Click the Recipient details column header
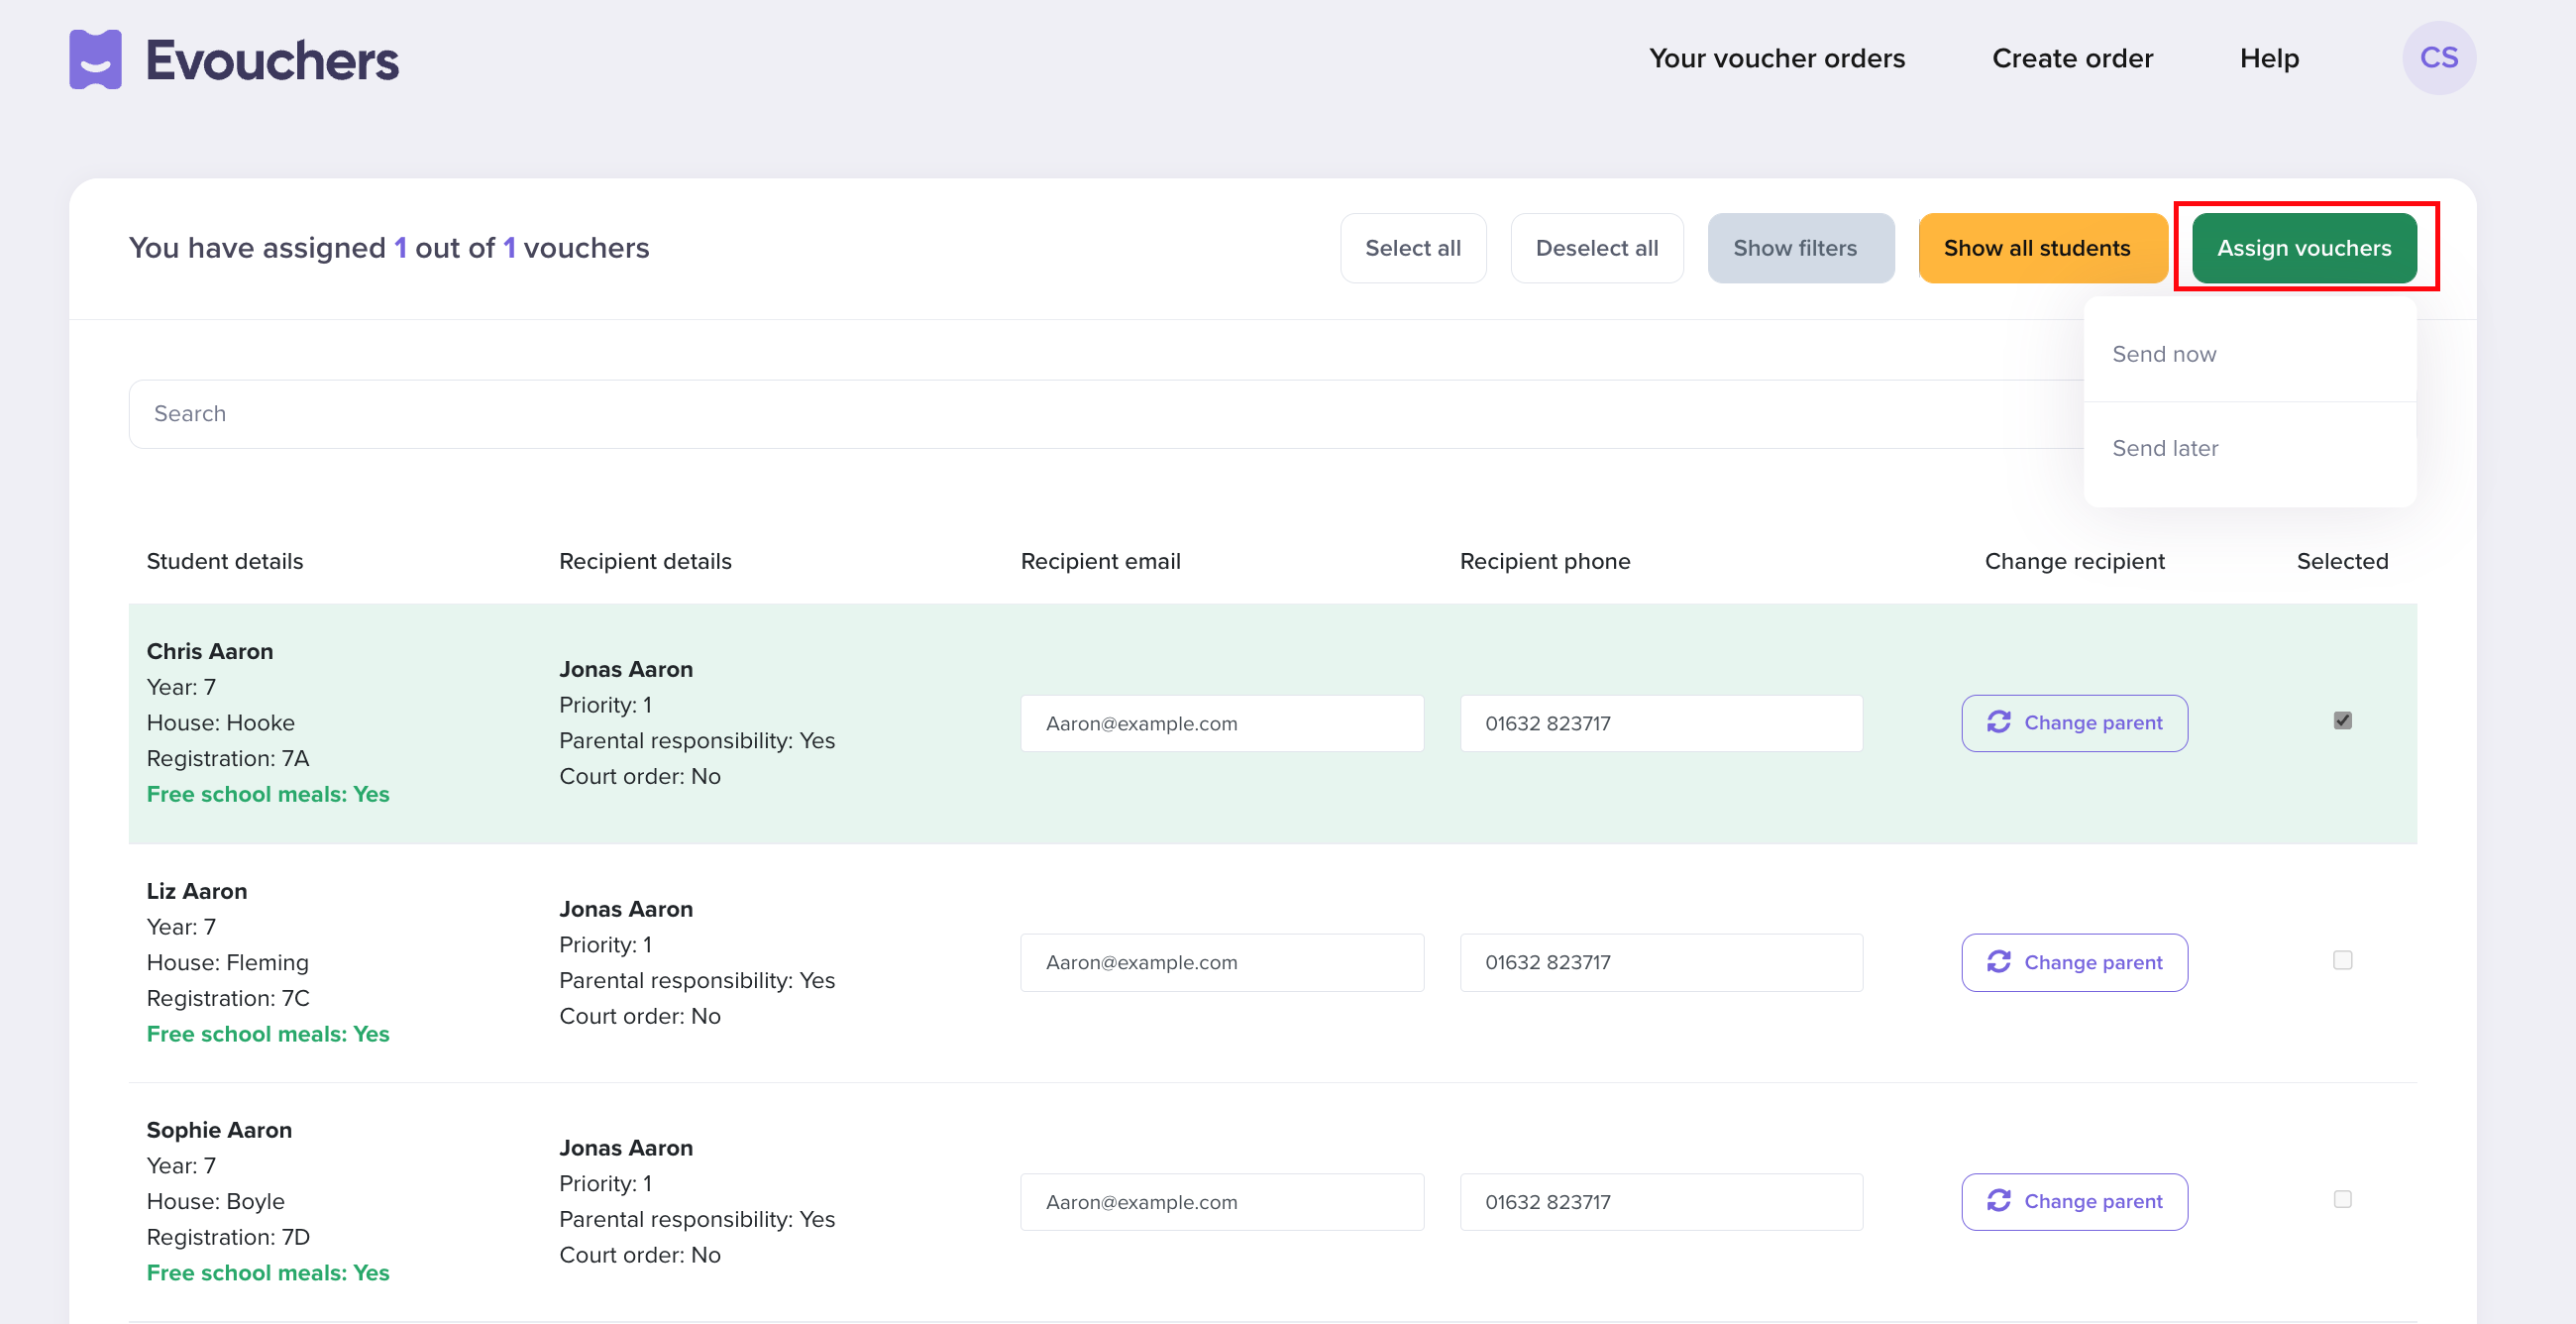Screen dimensions: 2576x1324 click(645, 561)
